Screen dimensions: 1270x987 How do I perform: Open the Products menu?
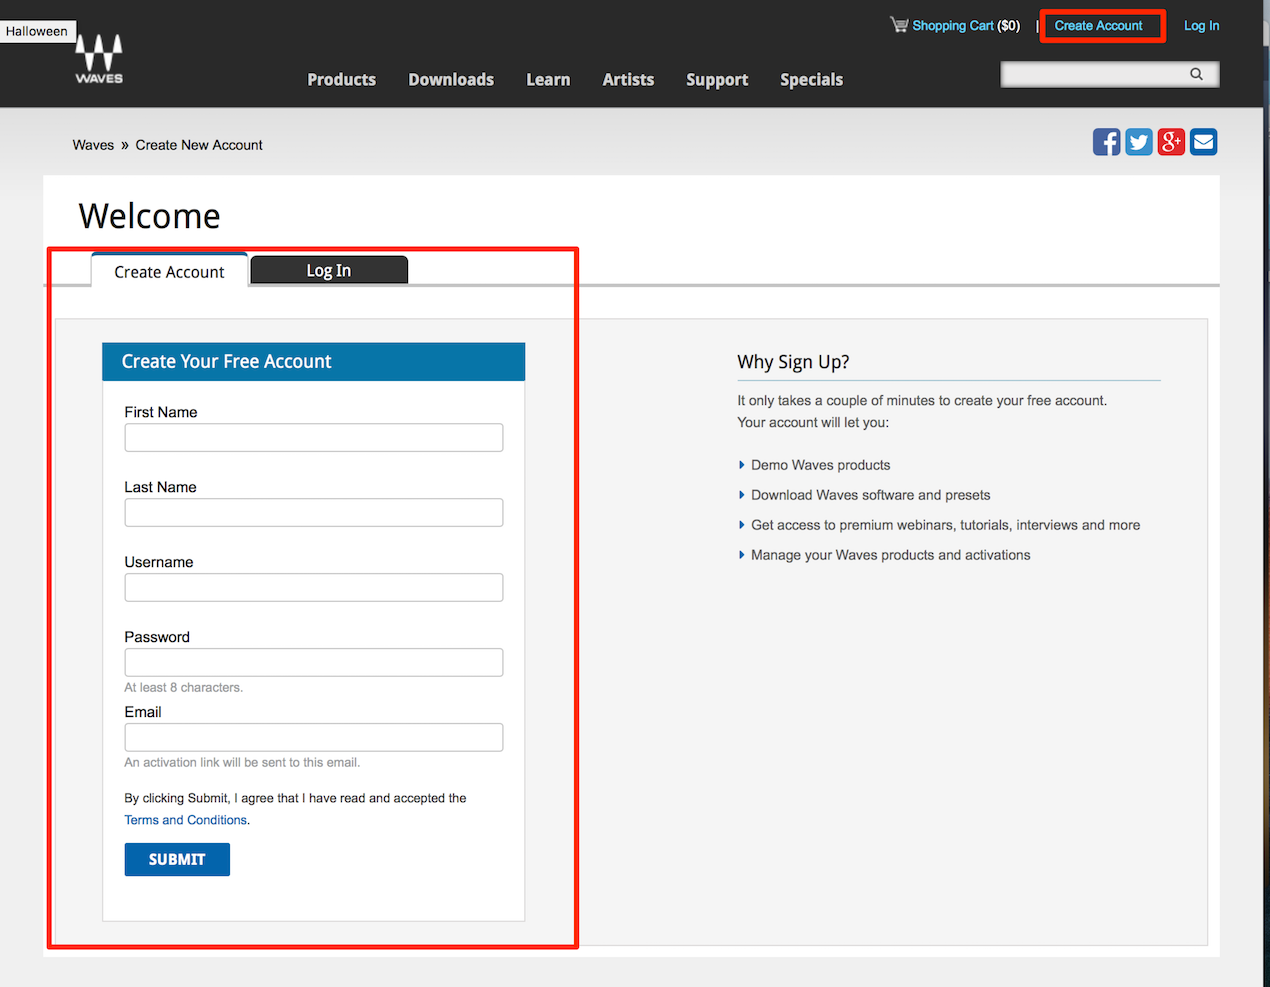tap(341, 80)
